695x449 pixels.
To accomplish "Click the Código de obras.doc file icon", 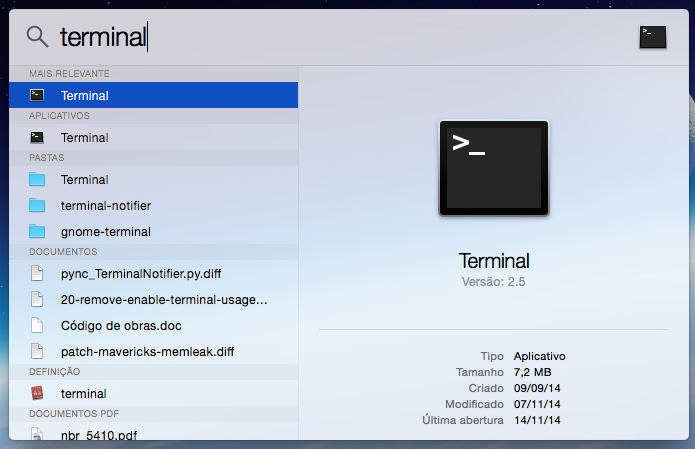I will pos(37,326).
